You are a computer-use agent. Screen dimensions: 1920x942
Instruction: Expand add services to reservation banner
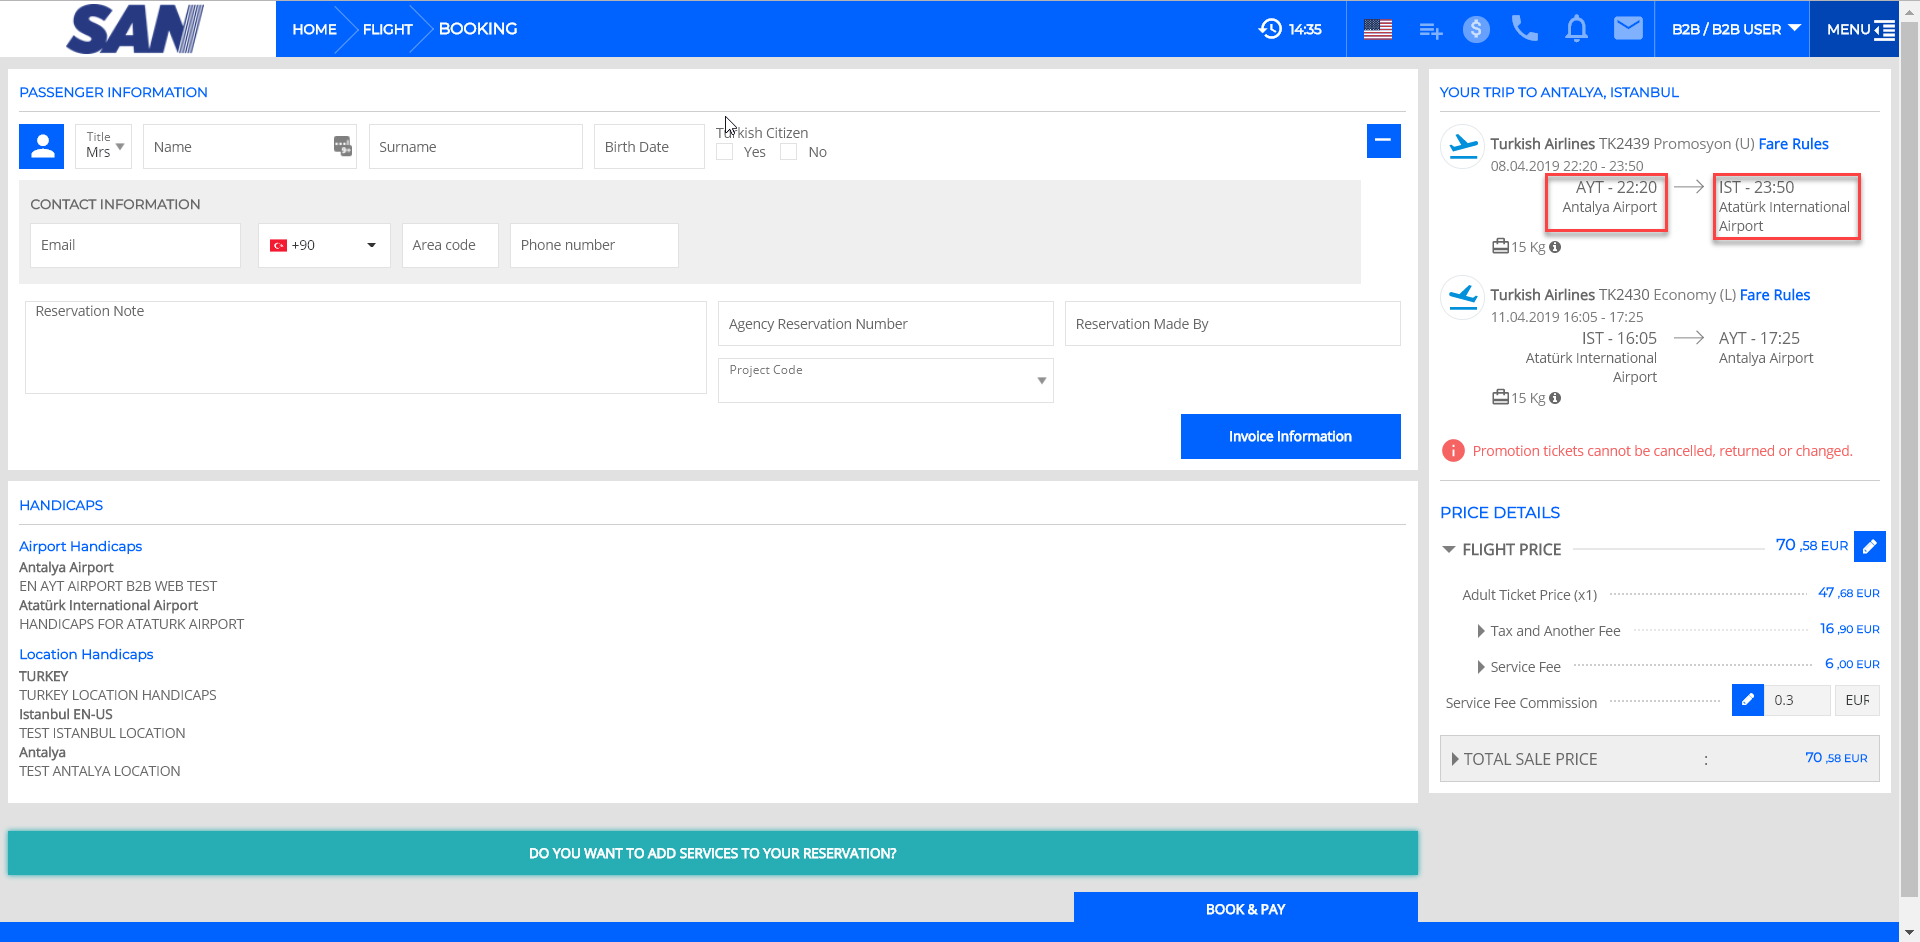click(x=713, y=853)
